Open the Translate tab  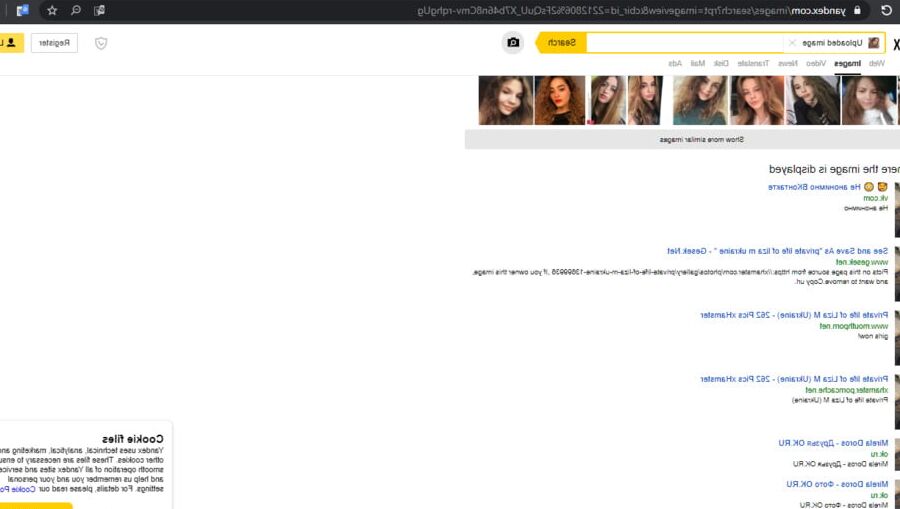pos(753,63)
